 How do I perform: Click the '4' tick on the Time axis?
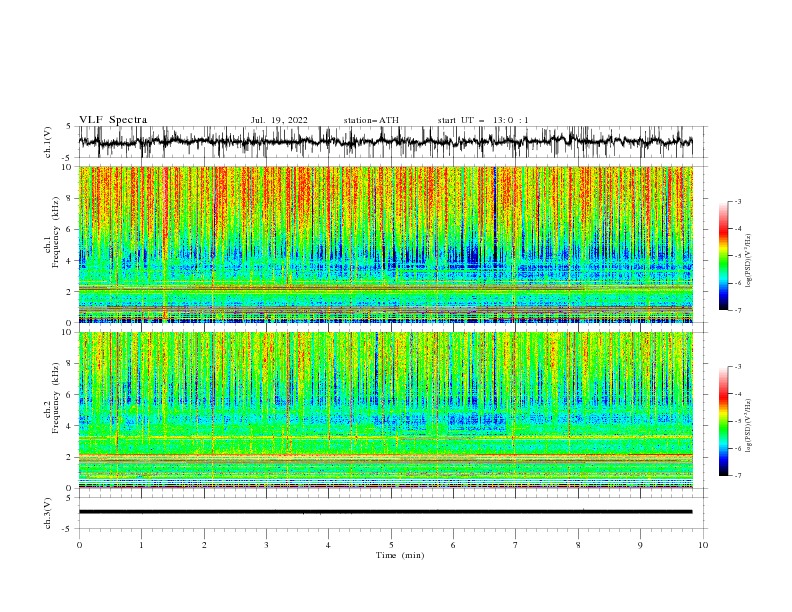point(329,545)
